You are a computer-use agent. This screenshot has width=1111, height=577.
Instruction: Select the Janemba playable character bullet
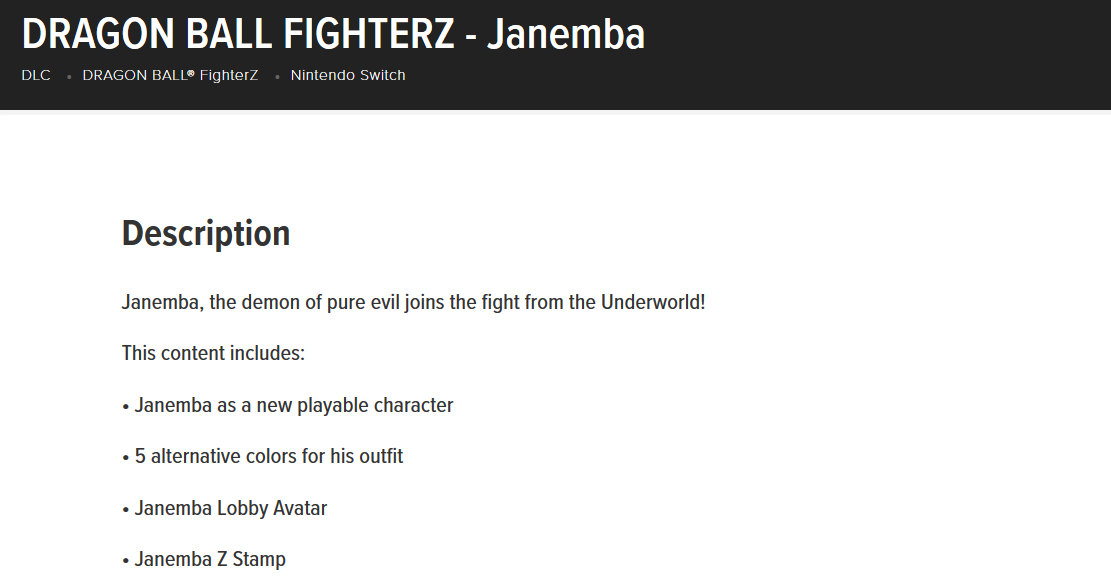[x=291, y=405]
